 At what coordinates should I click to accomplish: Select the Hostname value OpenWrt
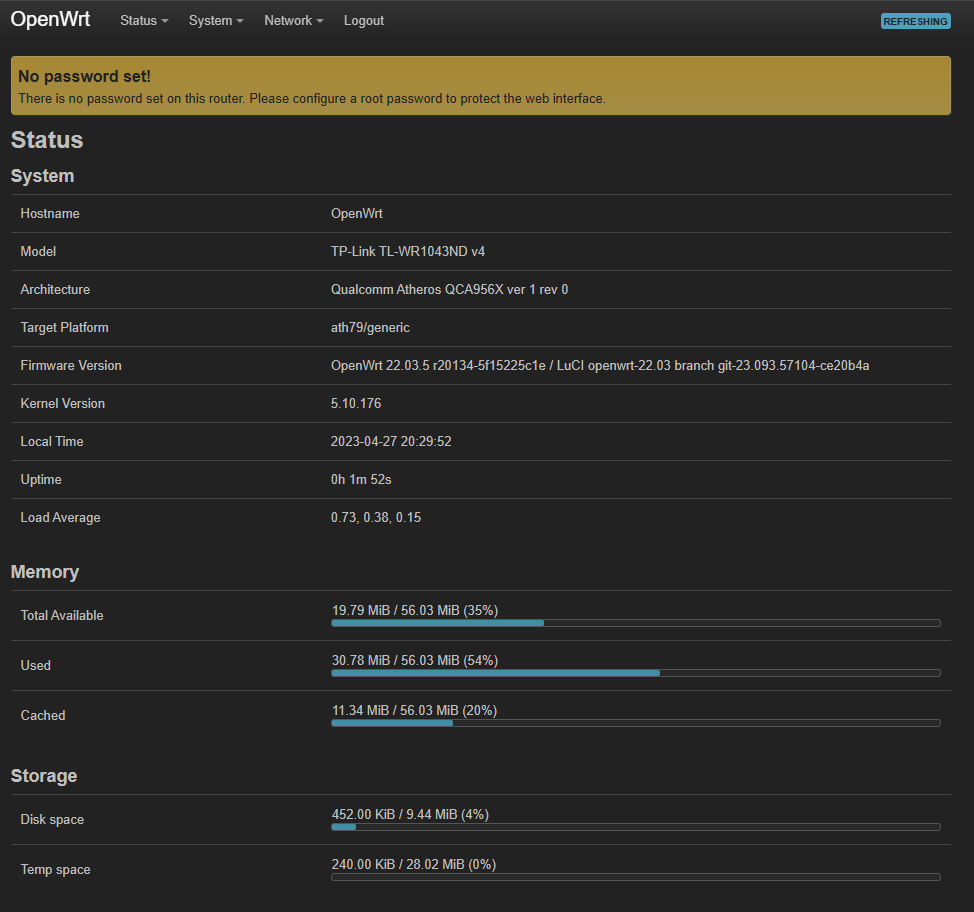coord(357,214)
